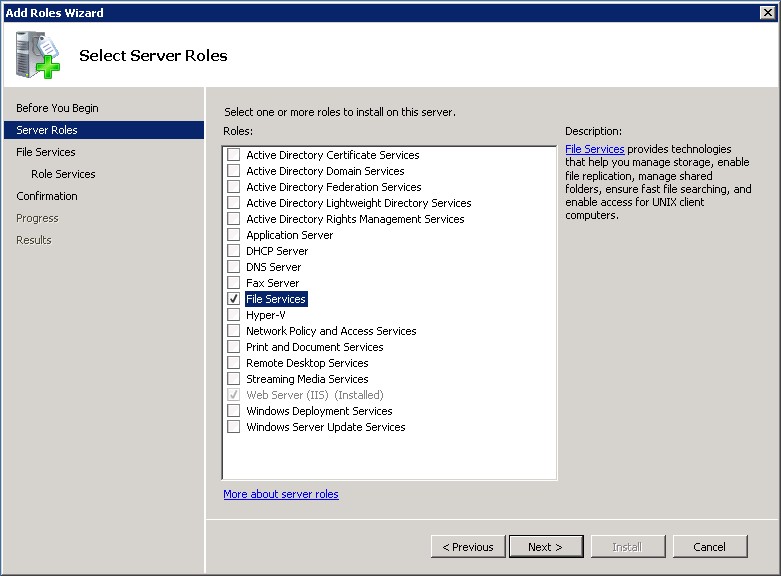
Task: Switch to the Confirmation step
Action: [47, 196]
